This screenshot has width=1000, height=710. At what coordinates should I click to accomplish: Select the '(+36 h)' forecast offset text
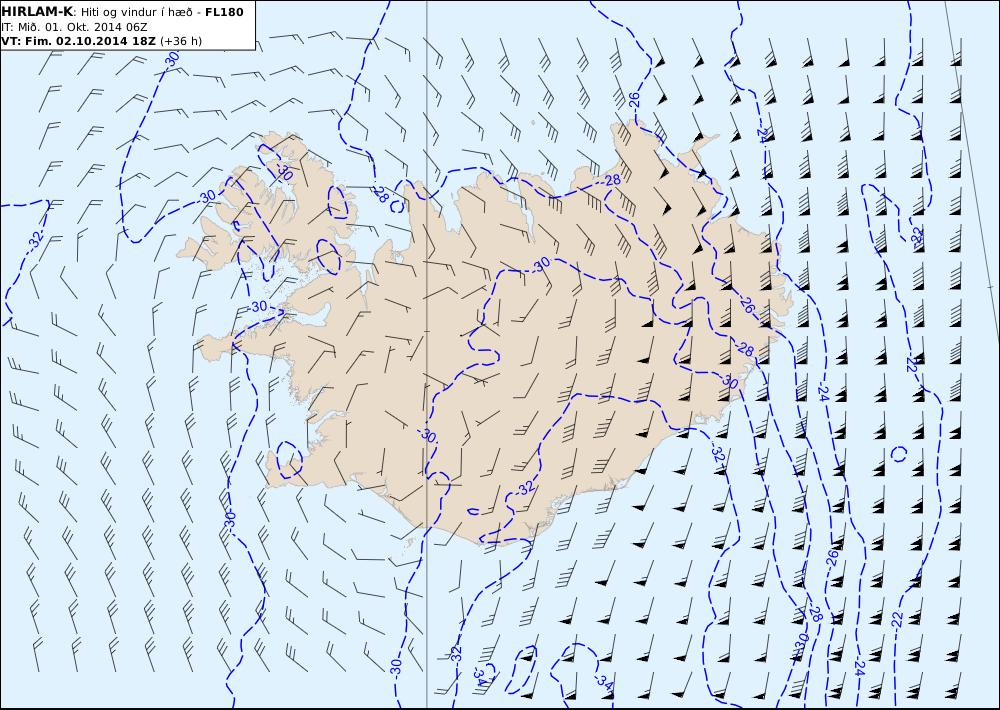(180, 41)
